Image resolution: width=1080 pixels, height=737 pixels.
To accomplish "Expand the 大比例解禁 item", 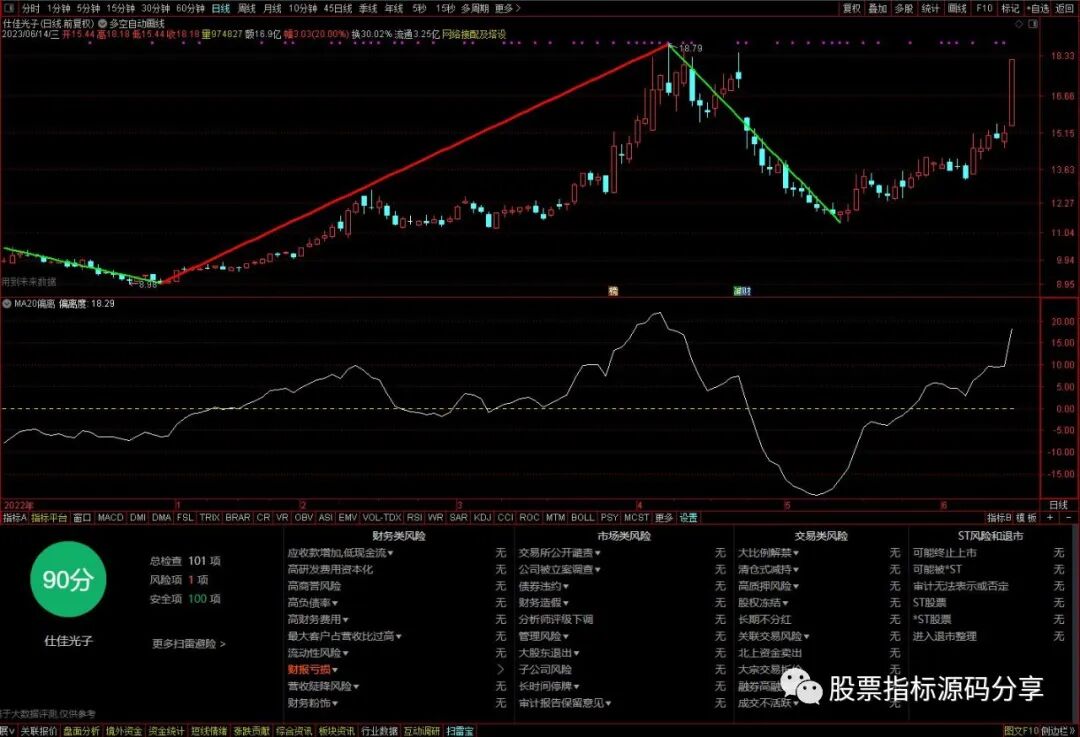I will 768,552.
